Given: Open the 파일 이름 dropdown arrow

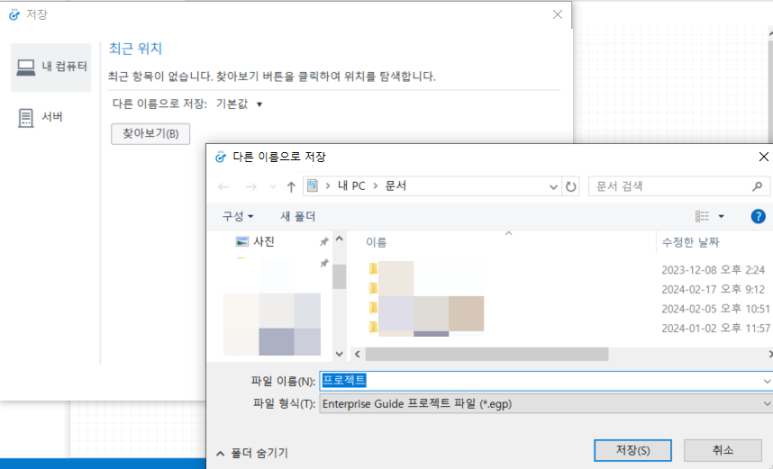Looking at the screenshot, I should click(767, 381).
